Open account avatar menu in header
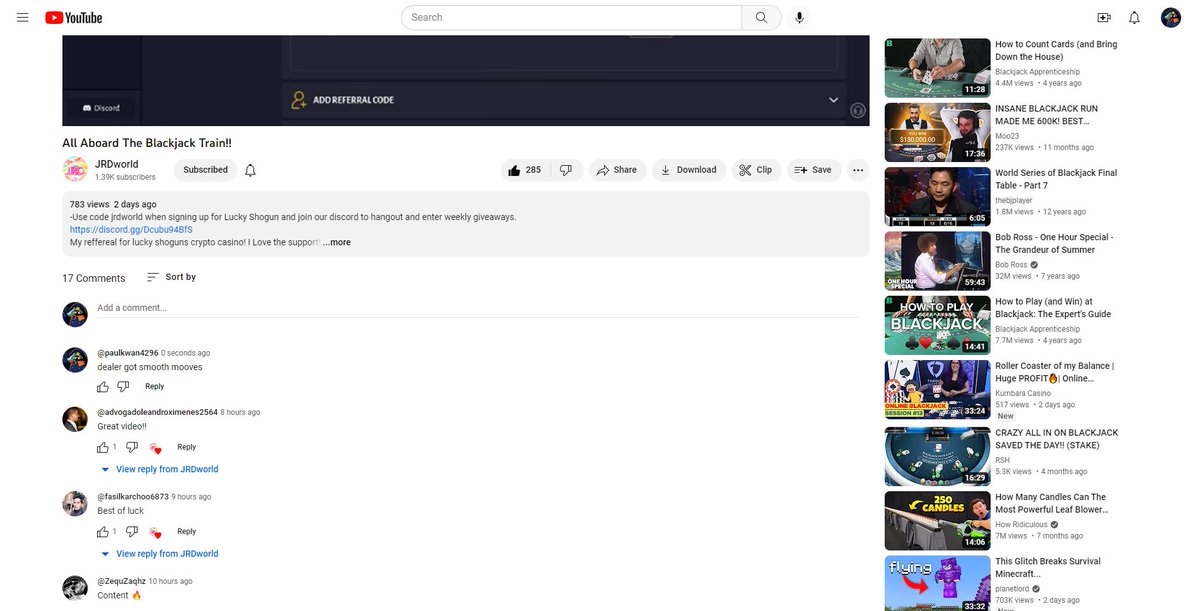Screen dimensions: 1200x611 [1171, 17]
